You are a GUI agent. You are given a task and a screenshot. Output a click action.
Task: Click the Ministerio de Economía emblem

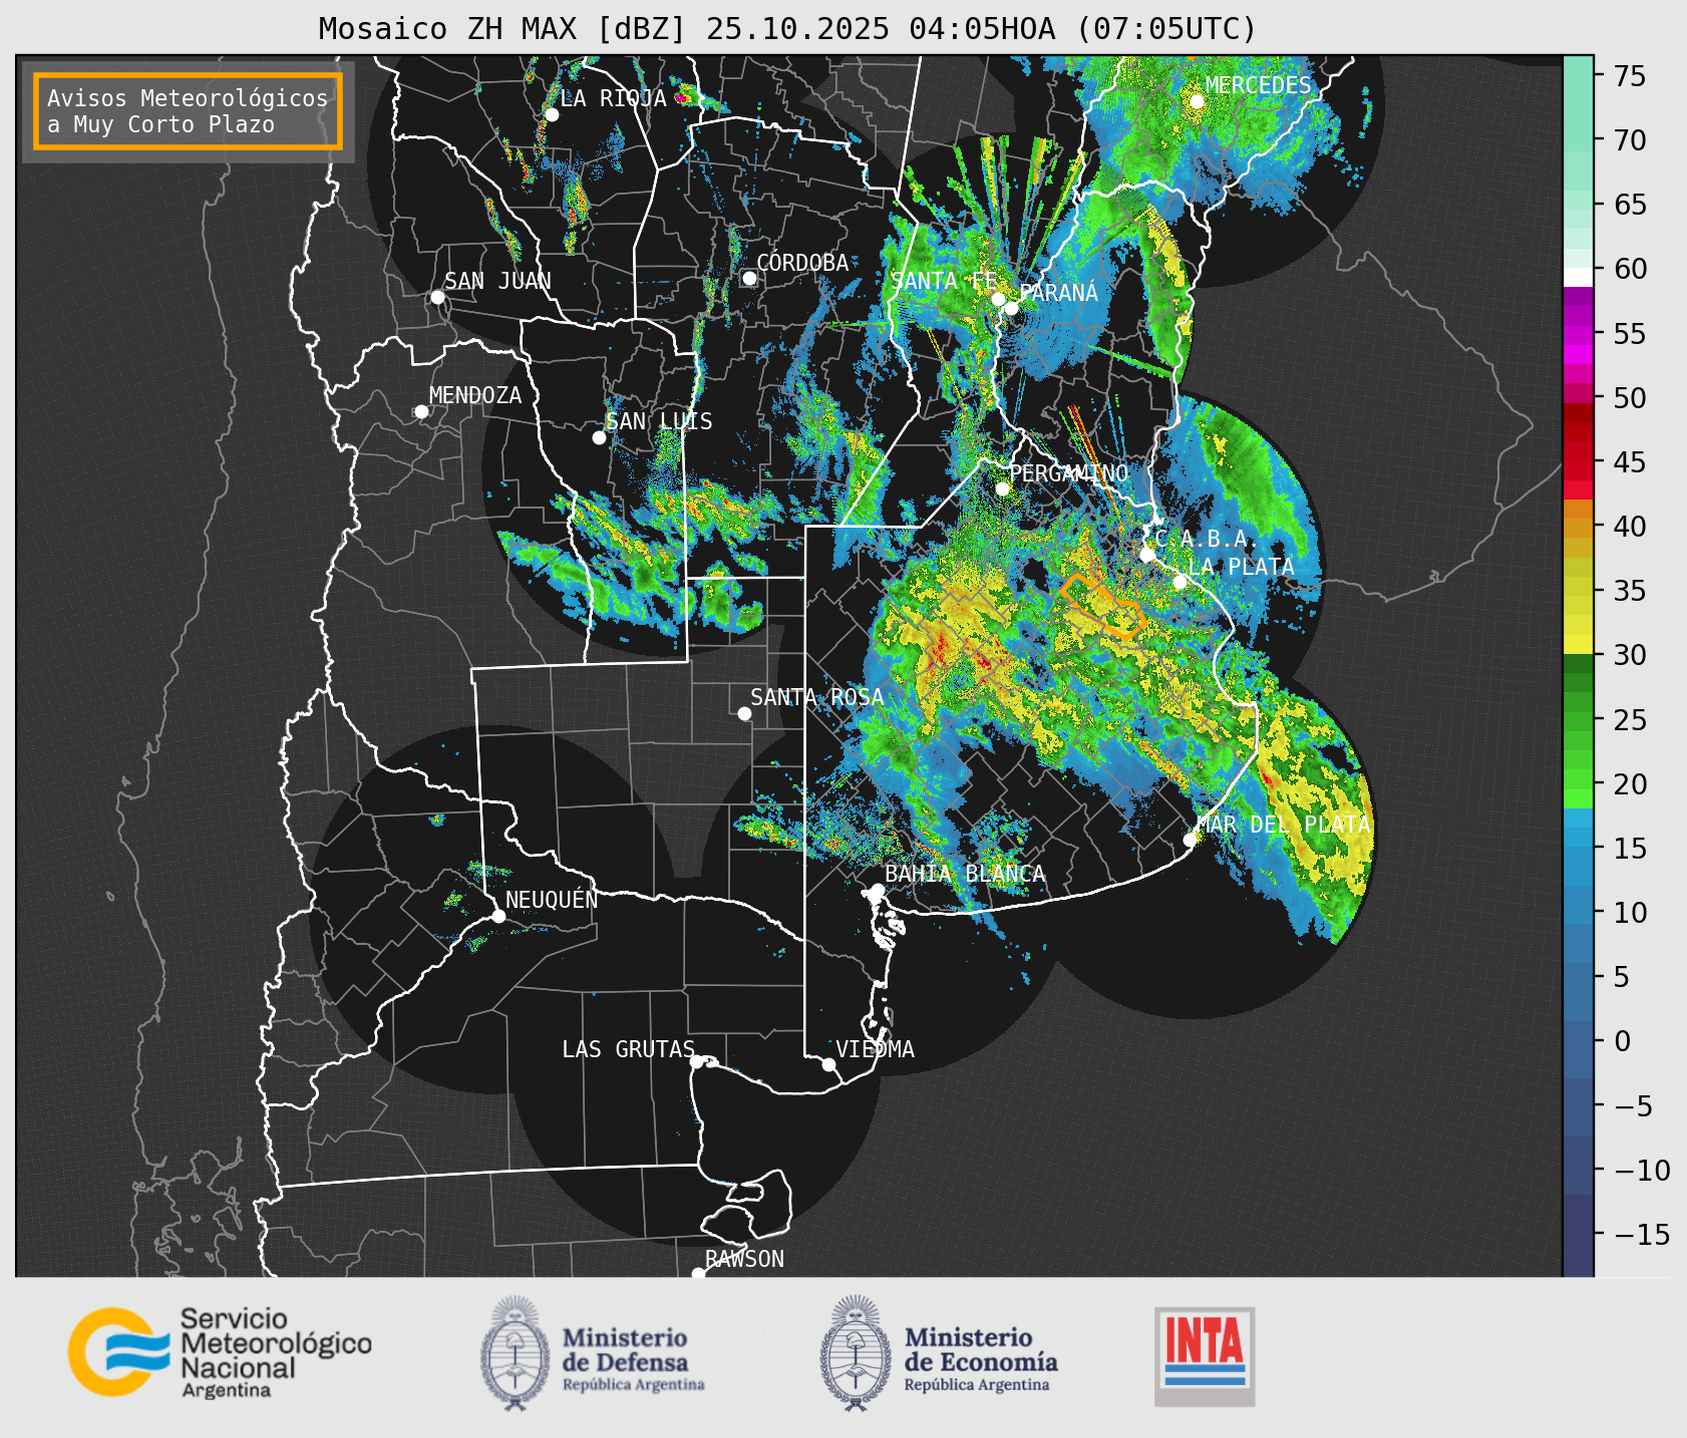[855, 1353]
